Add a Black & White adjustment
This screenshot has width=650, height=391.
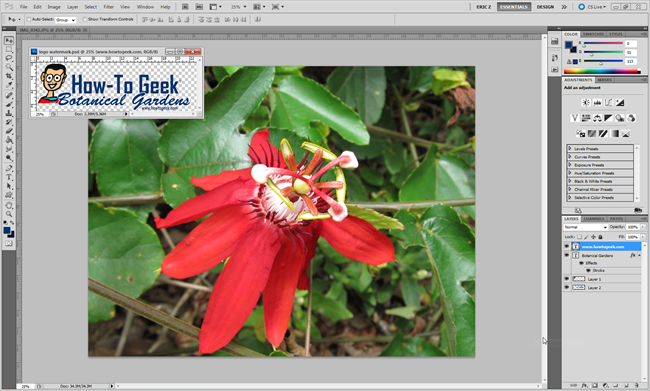click(608, 118)
